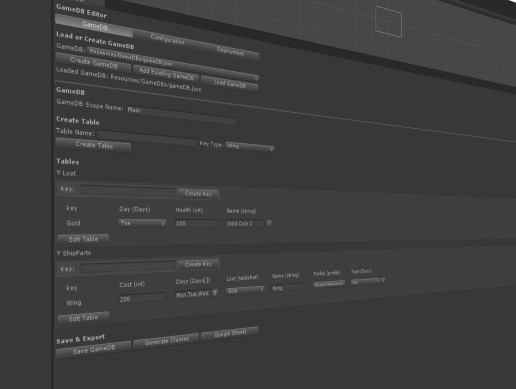
Task: Click the Create GameDB button
Action: pos(93,63)
